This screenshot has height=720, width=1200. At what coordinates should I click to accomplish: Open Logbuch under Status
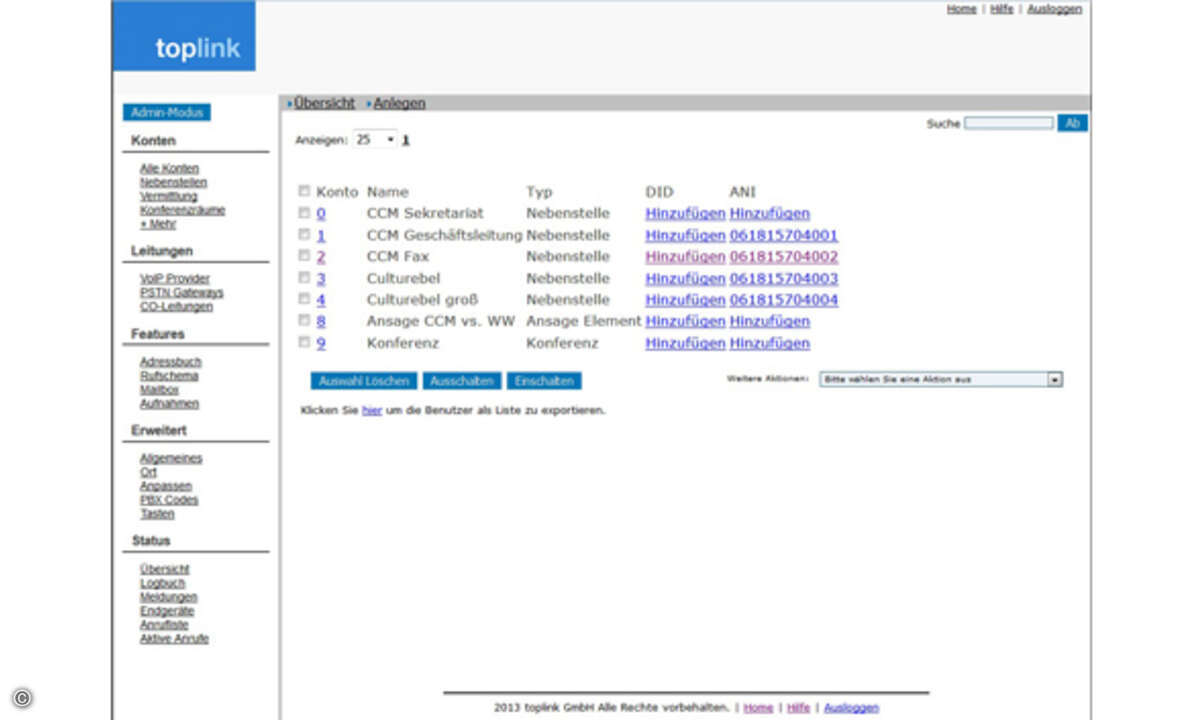coord(163,583)
